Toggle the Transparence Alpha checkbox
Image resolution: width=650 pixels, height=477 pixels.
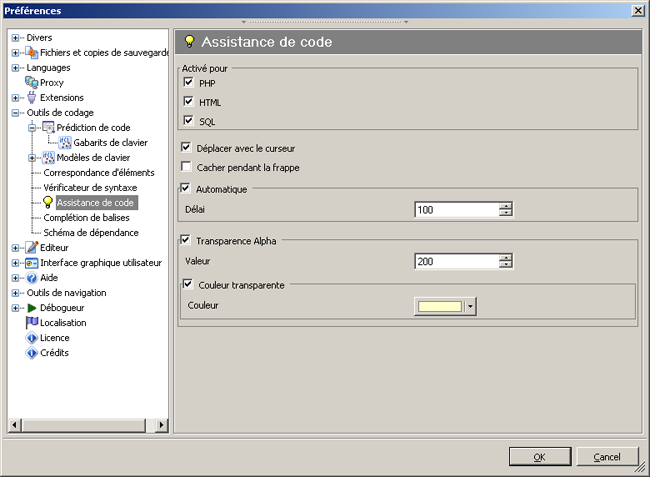click(x=184, y=240)
